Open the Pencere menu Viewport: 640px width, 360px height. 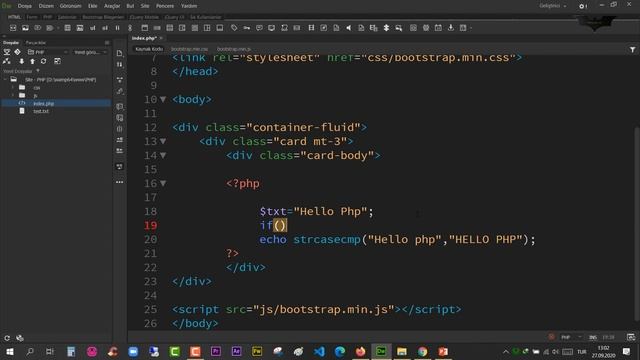[165, 6]
